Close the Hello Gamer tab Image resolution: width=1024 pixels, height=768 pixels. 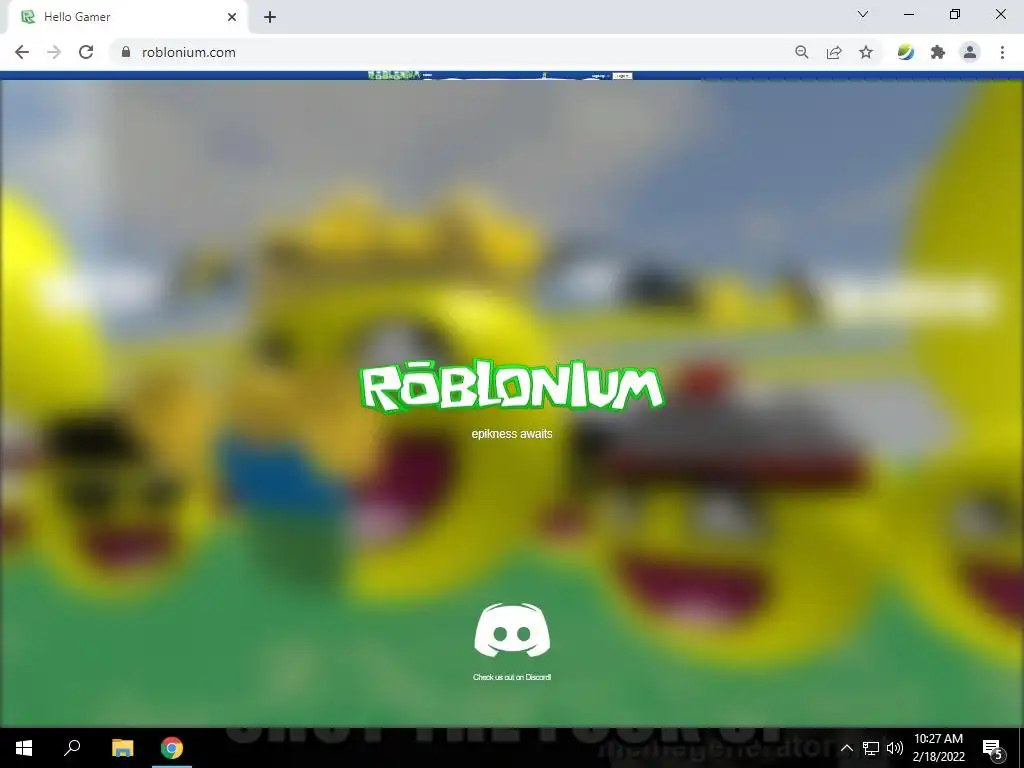pyautogui.click(x=232, y=17)
